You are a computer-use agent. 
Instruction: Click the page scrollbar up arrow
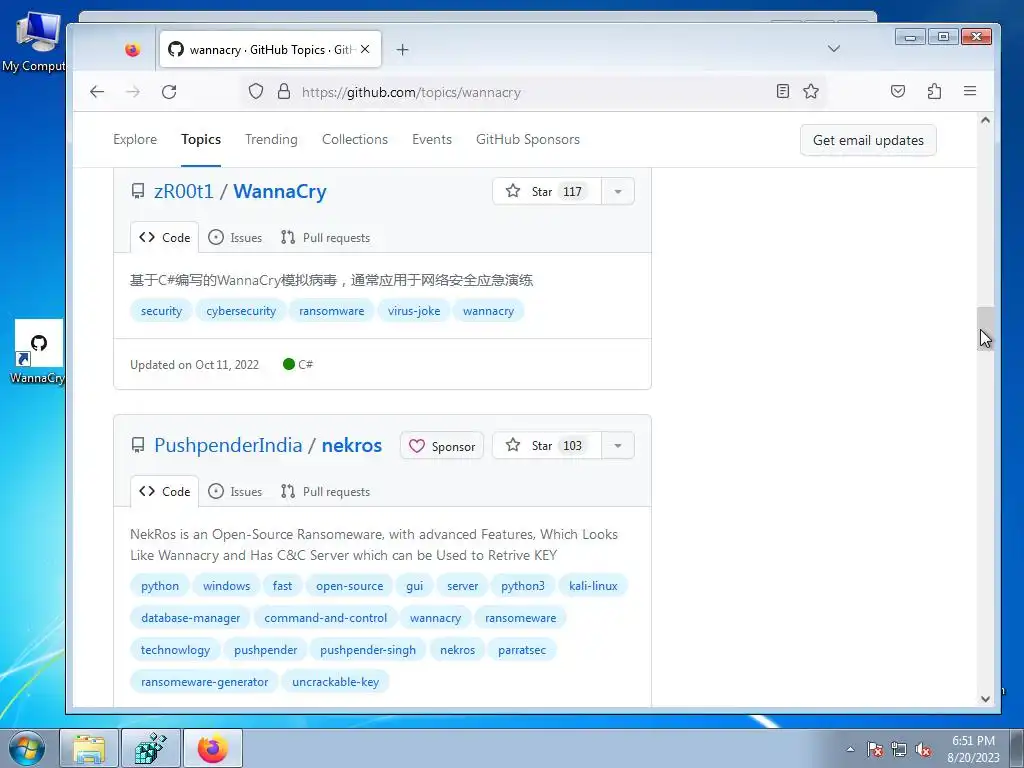coord(985,120)
